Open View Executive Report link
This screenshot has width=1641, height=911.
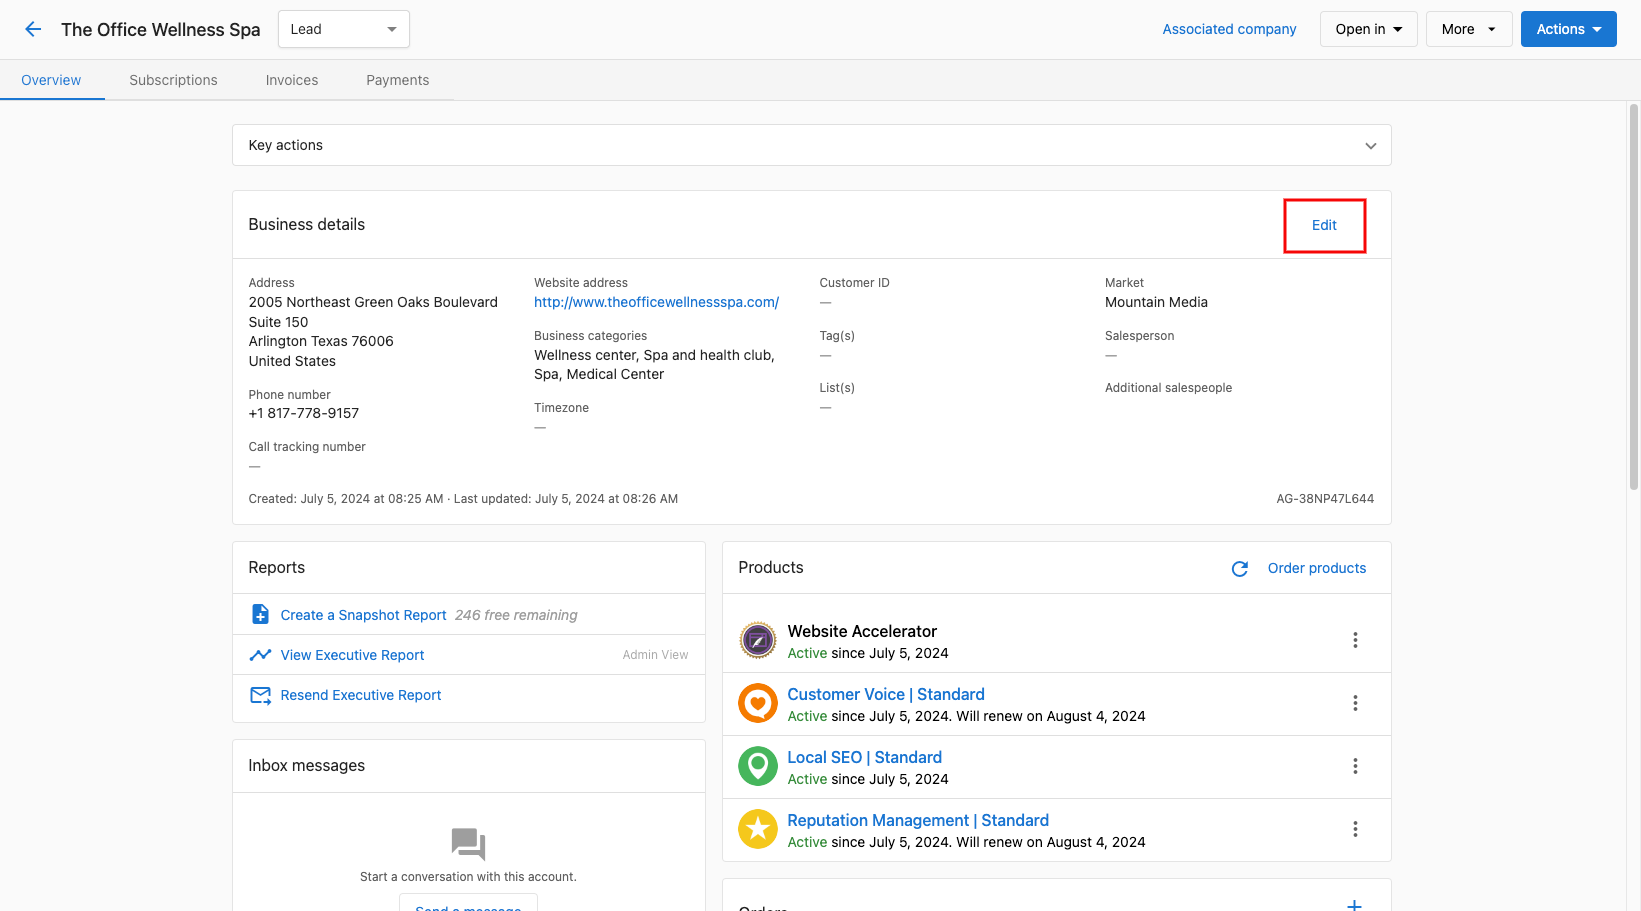[x=352, y=655]
